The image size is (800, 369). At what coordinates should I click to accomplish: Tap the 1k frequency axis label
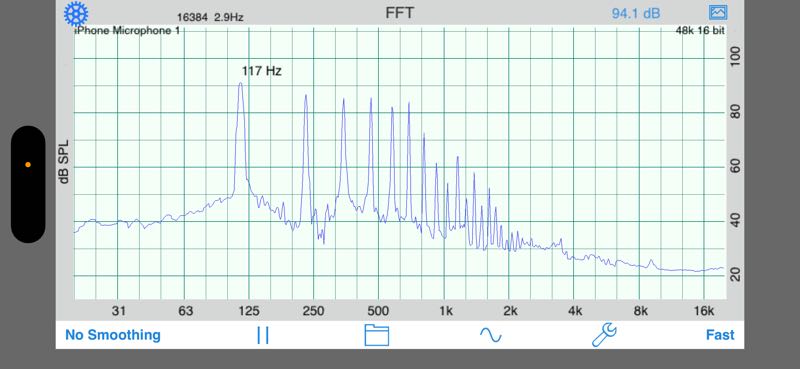tap(445, 311)
